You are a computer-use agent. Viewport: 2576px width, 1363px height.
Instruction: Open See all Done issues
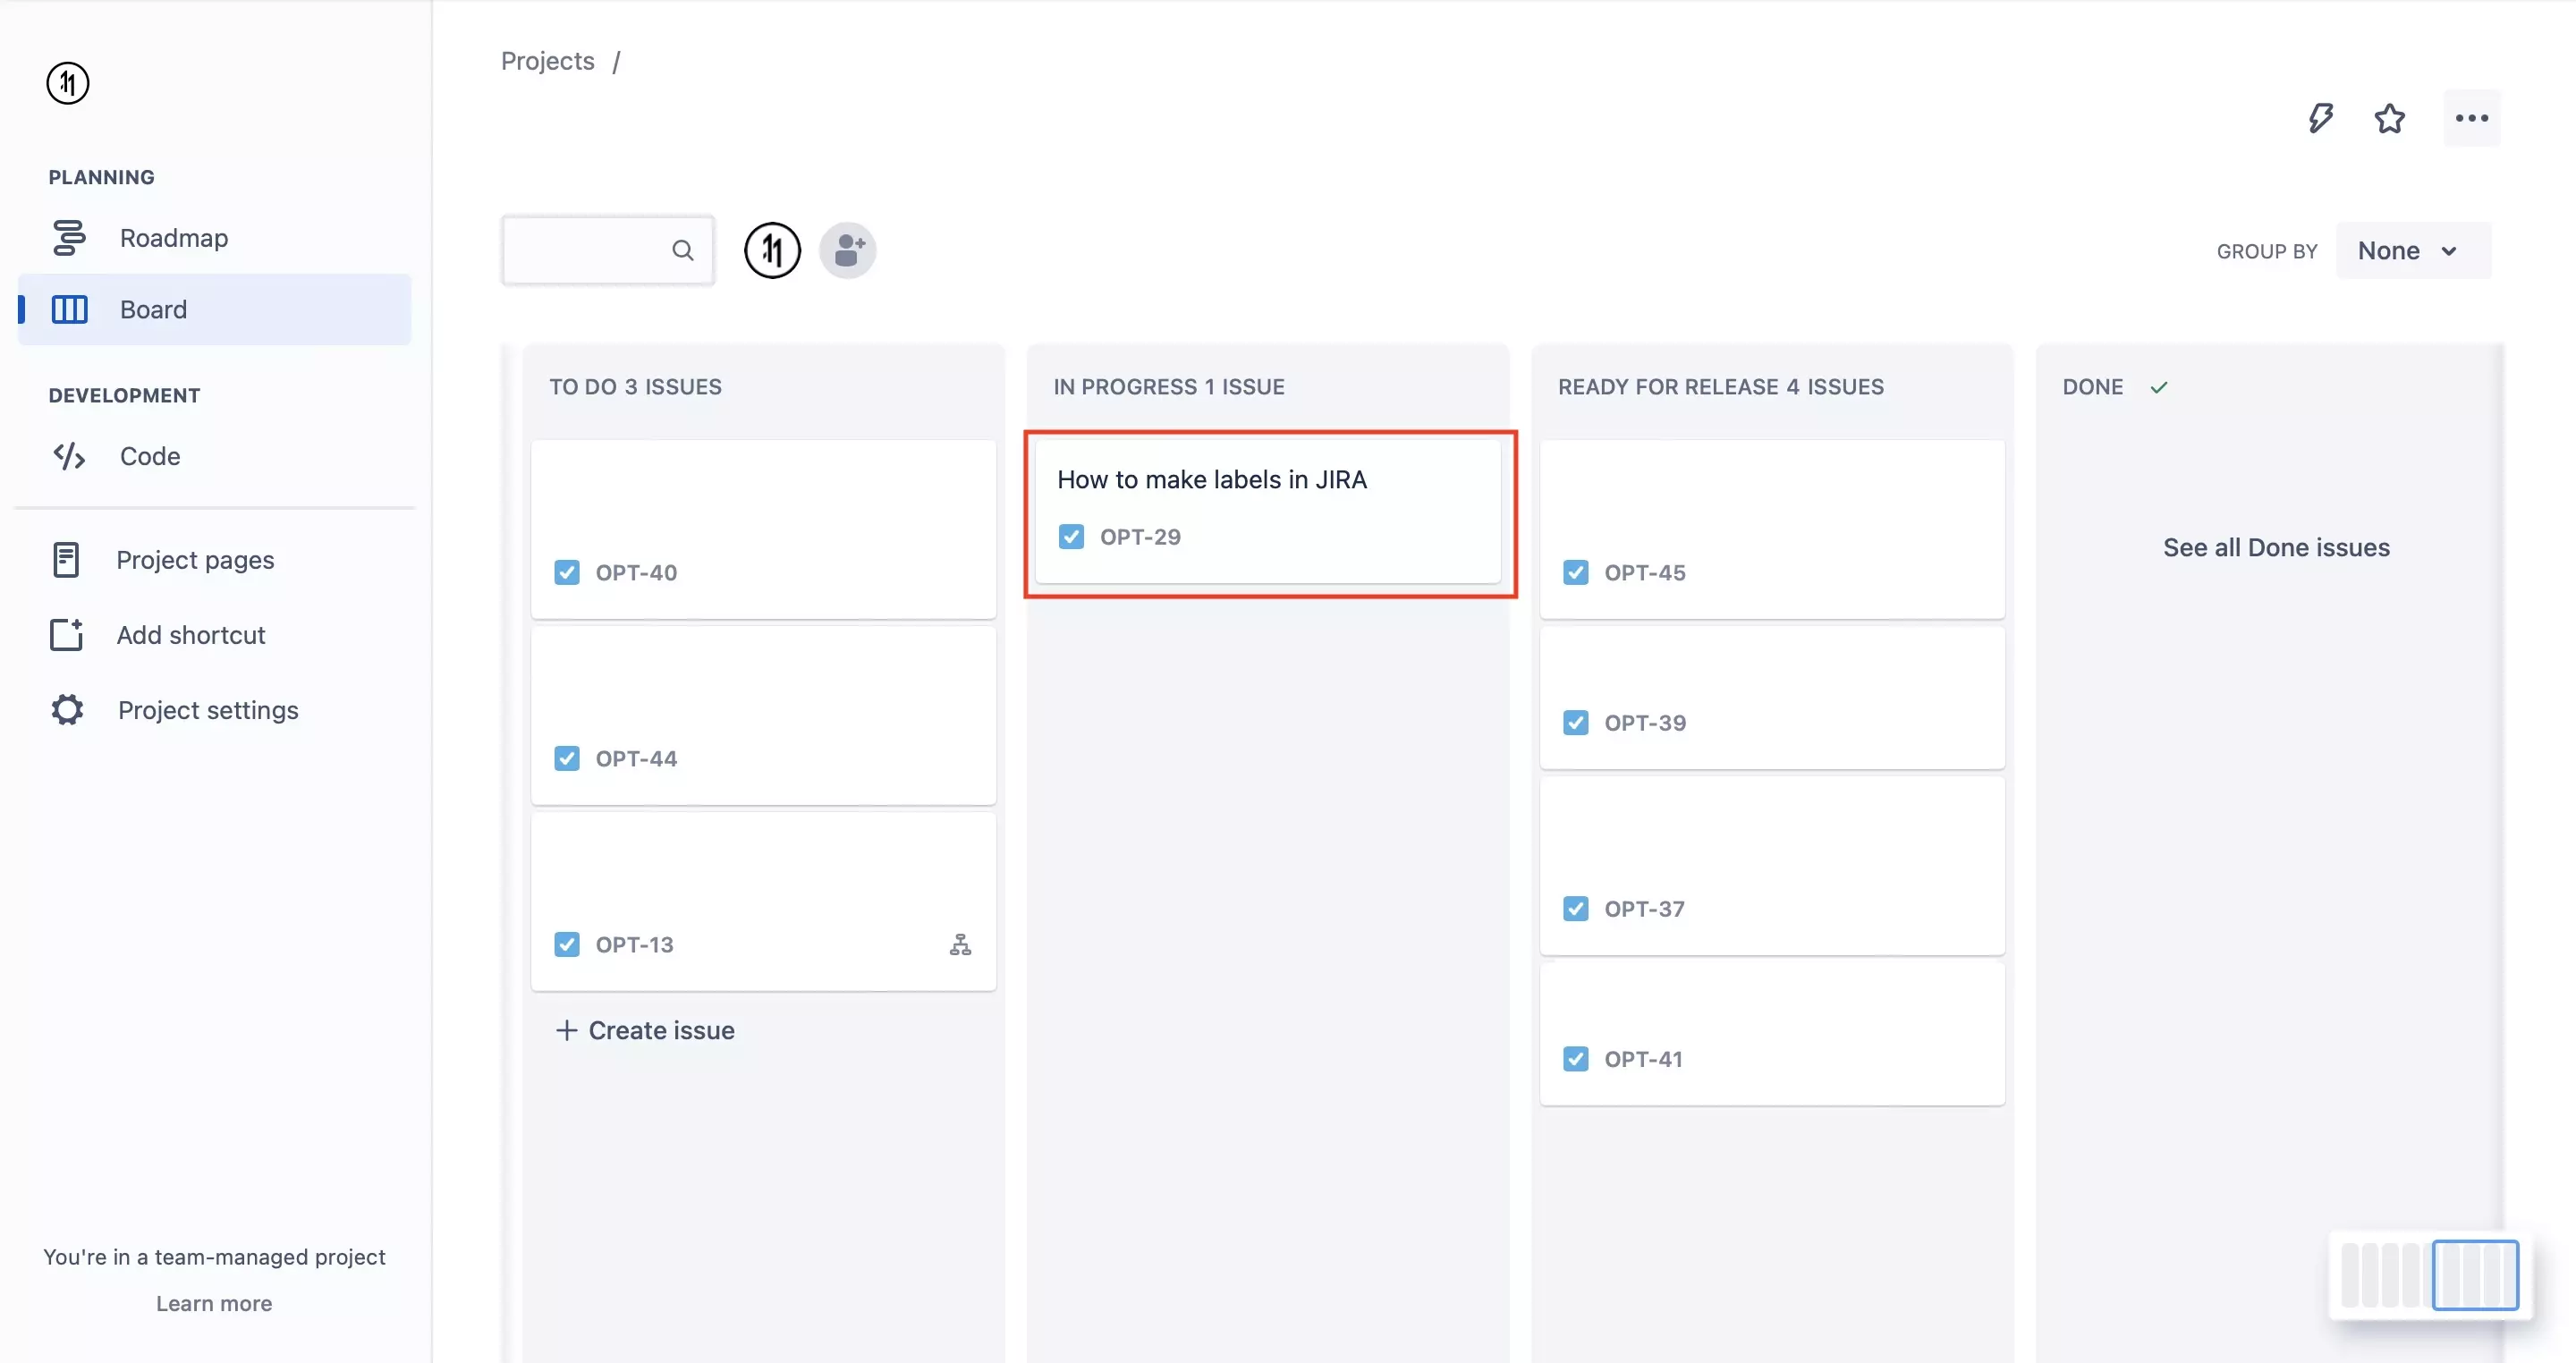click(2276, 547)
